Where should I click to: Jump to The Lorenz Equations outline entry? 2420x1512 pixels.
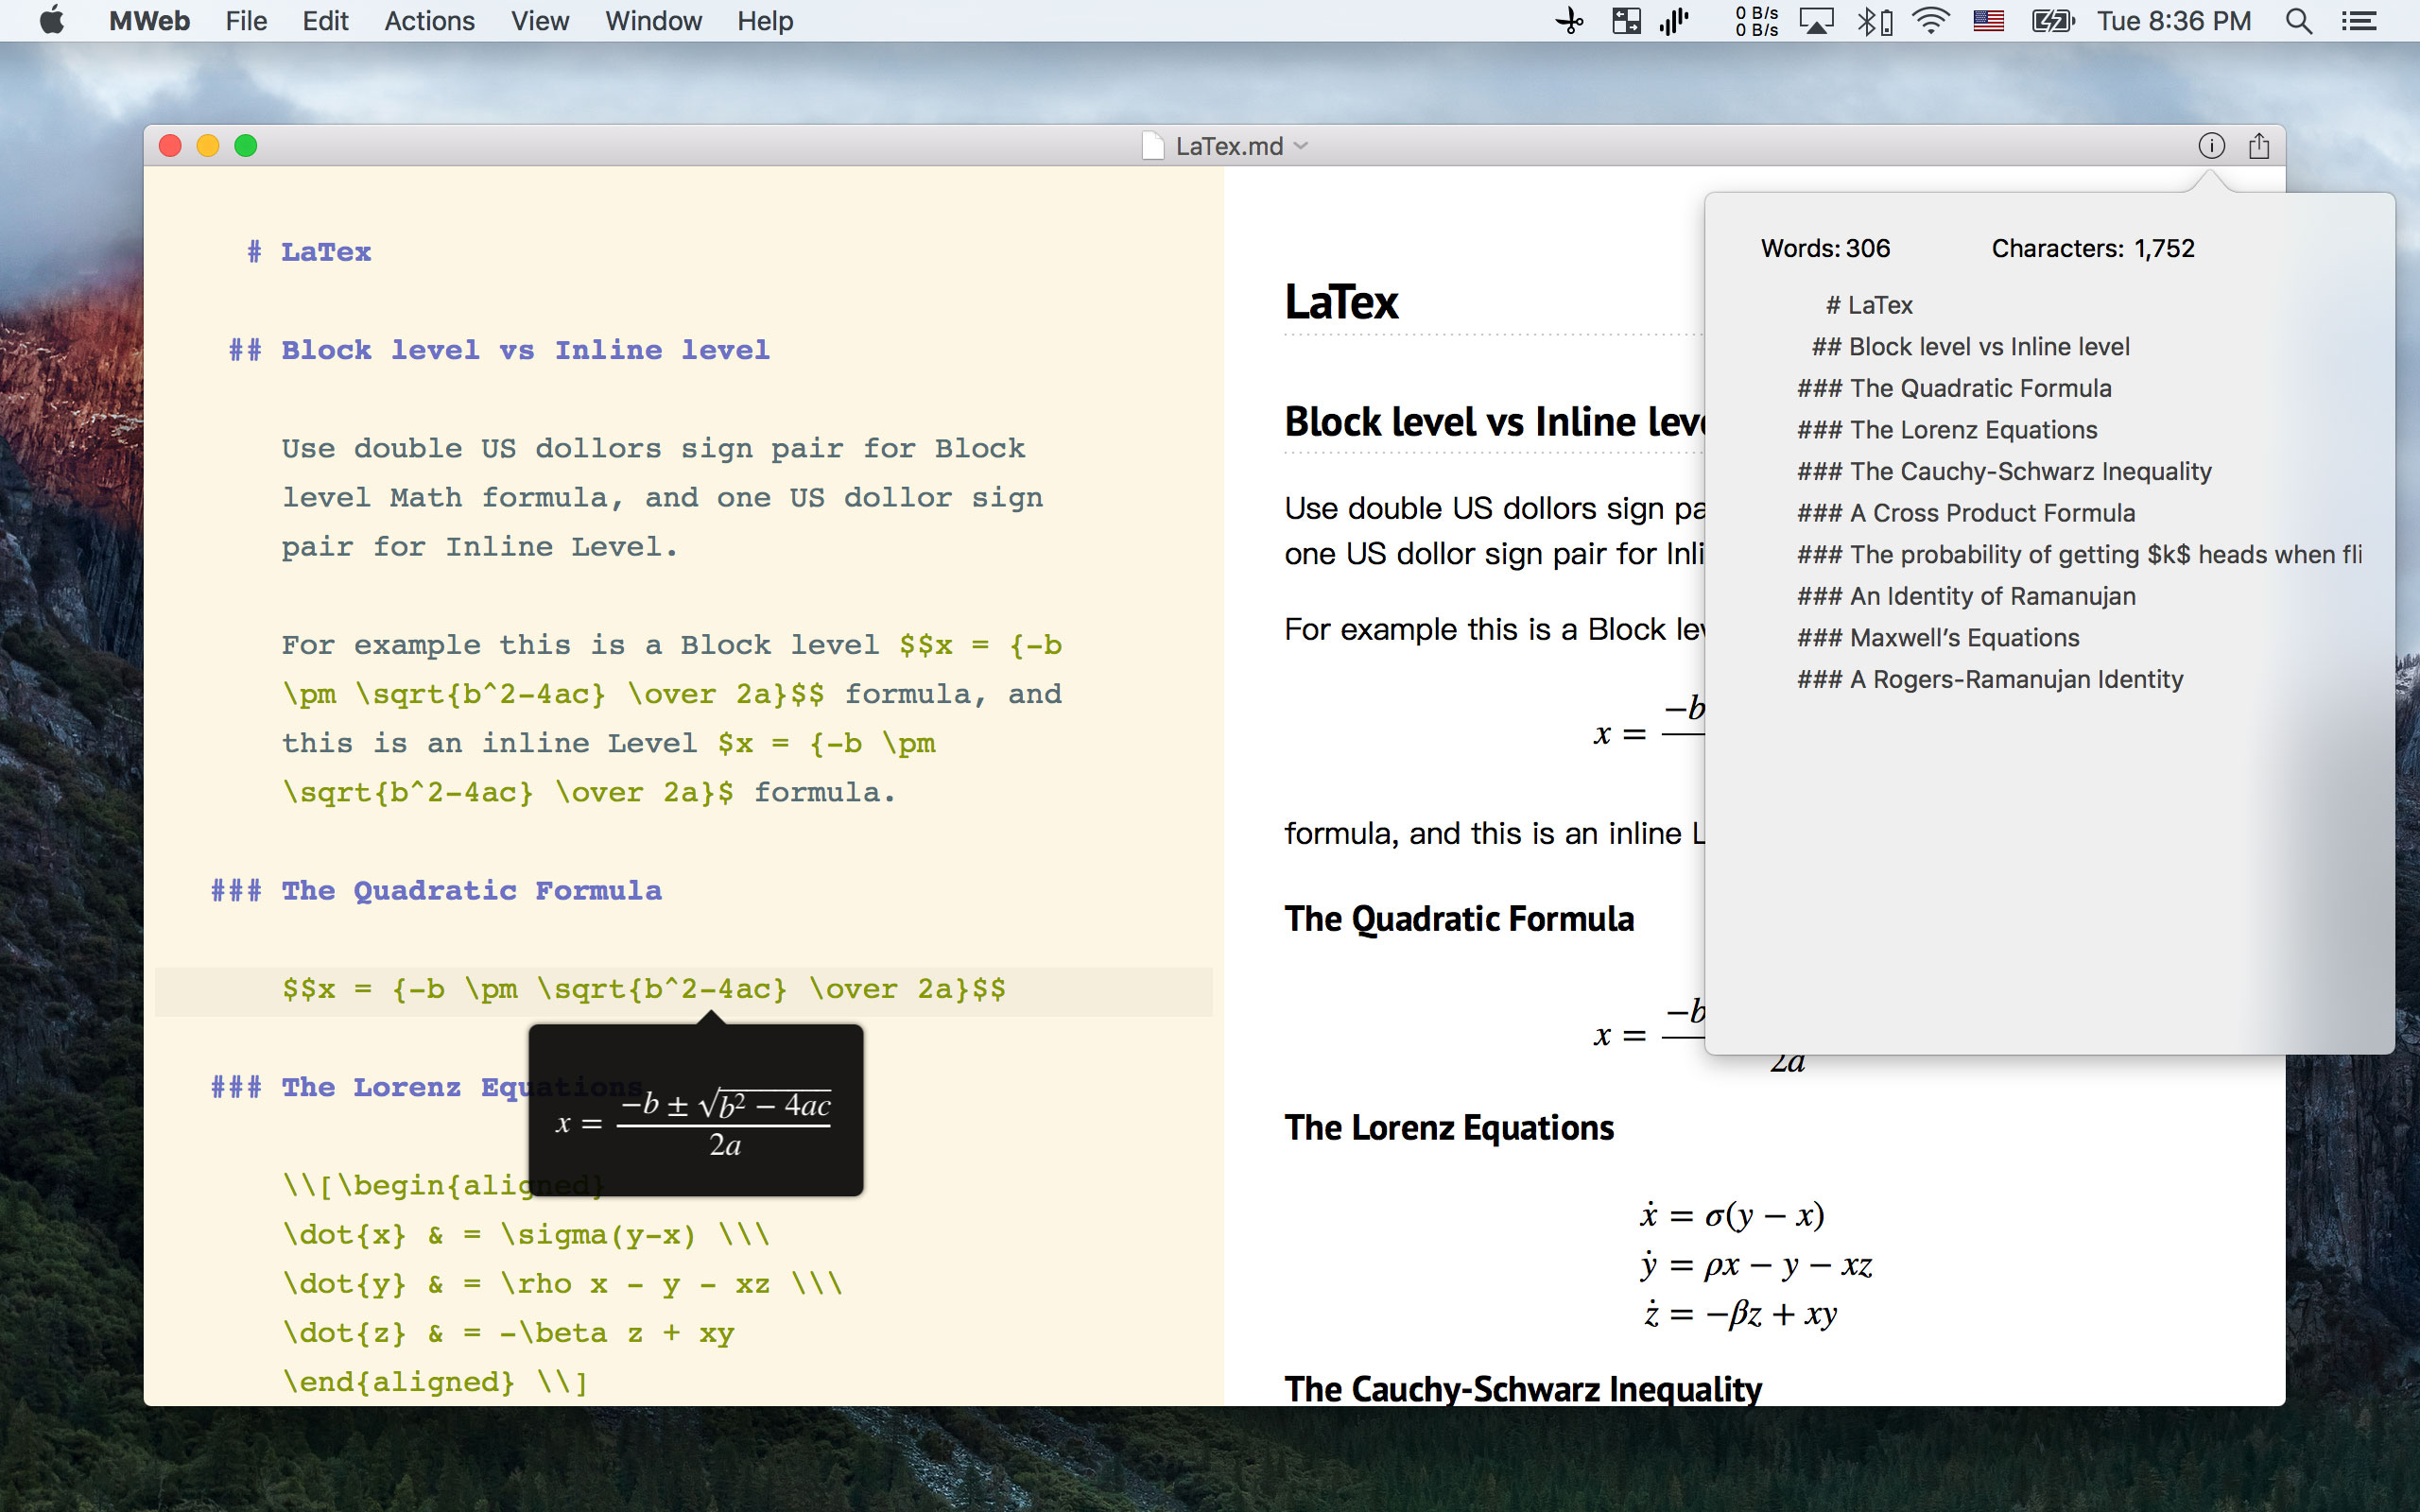point(1946,430)
